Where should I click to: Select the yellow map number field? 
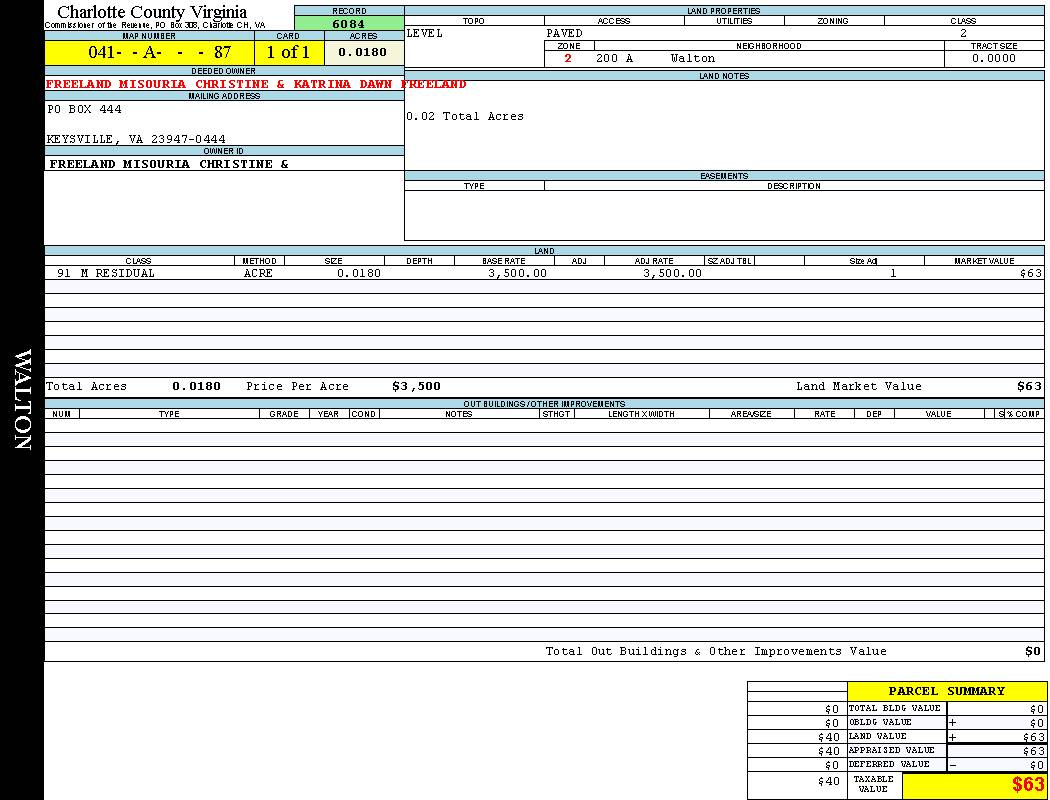click(x=149, y=53)
